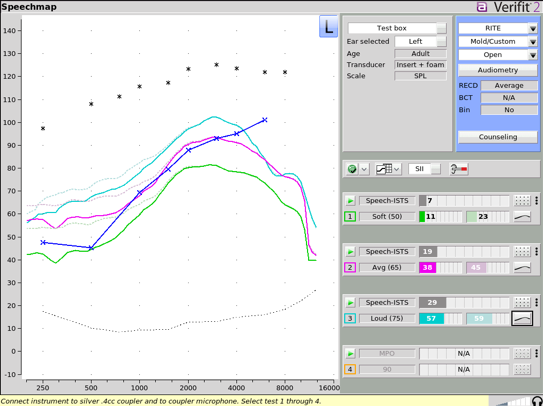Change the Ear selected Left field
Image resolution: width=543 pixels, height=406 pixels.
[x=420, y=42]
